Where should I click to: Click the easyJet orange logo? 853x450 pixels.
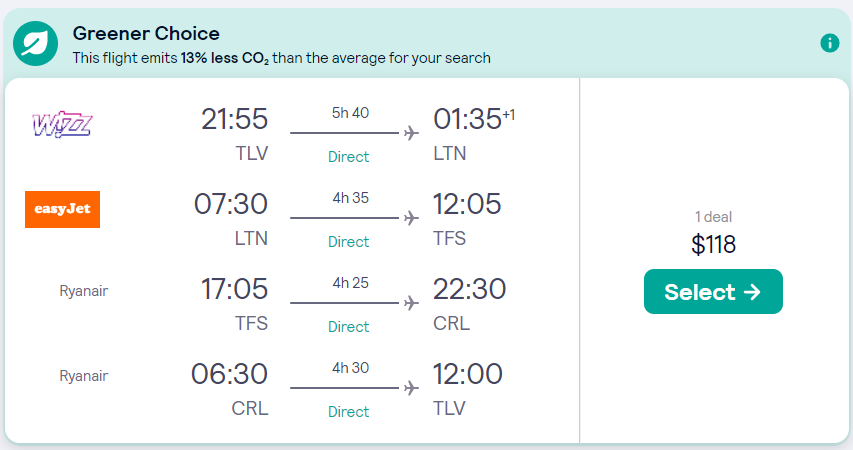[63, 209]
